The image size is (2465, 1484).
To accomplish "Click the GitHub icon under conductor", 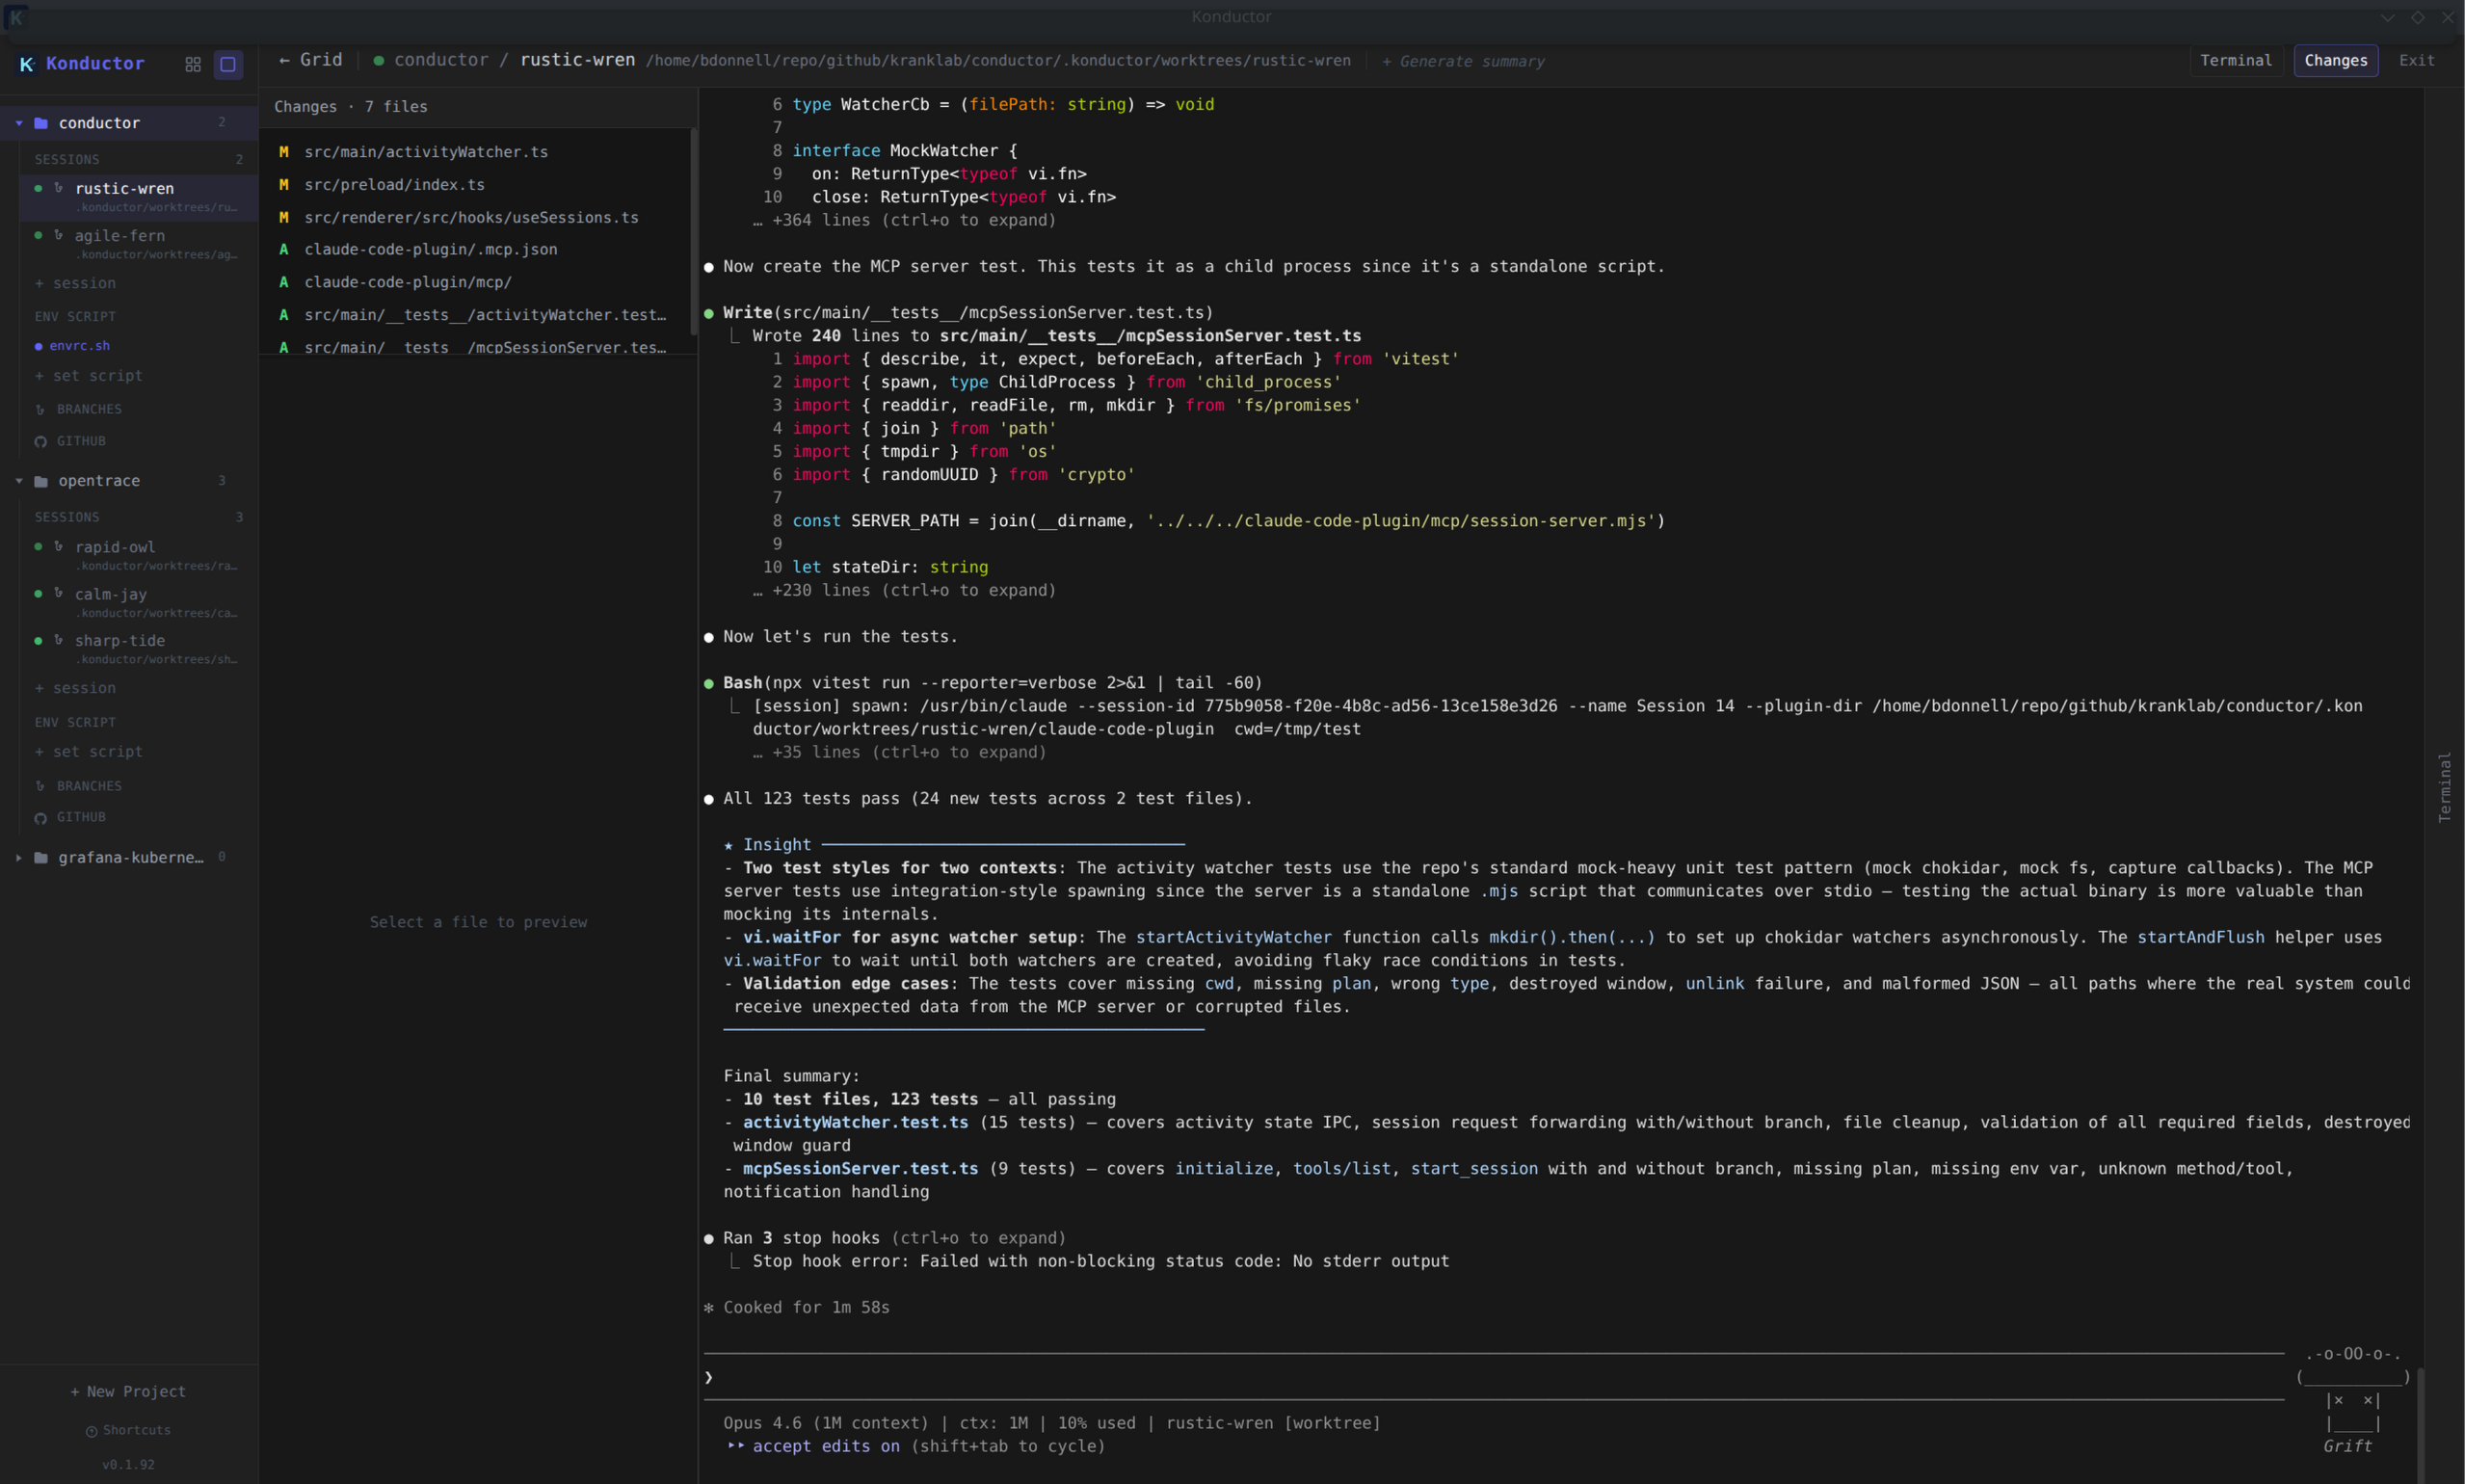I will pyautogui.click(x=41, y=442).
